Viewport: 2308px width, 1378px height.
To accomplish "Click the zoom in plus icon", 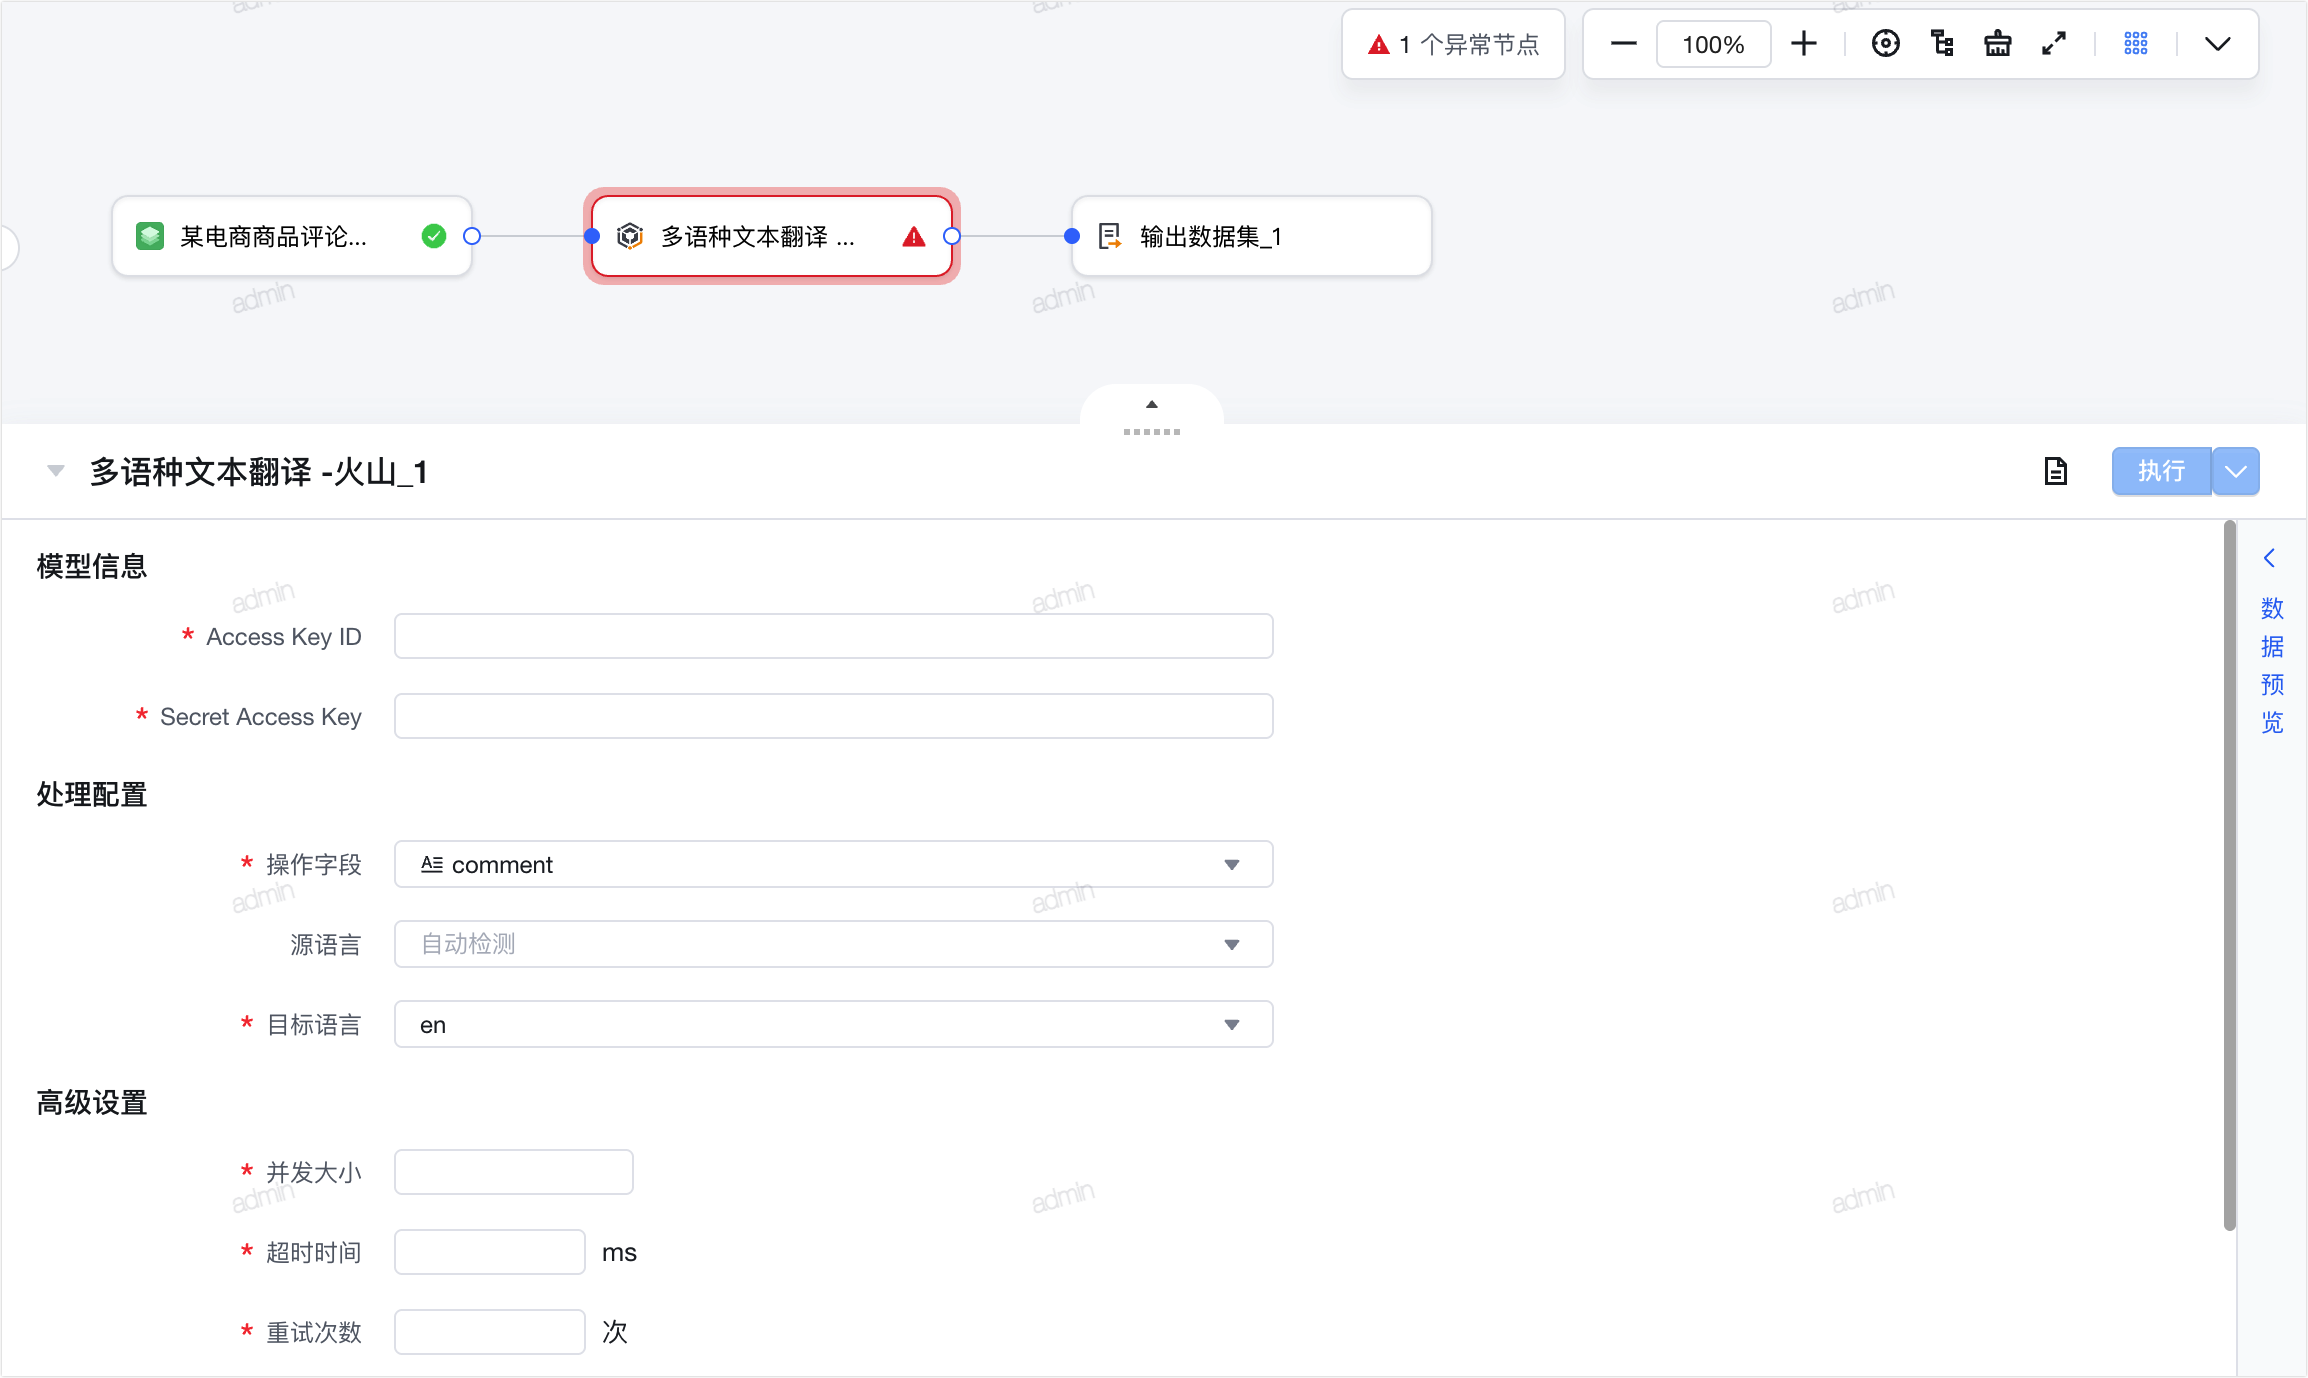I will [1804, 44].
